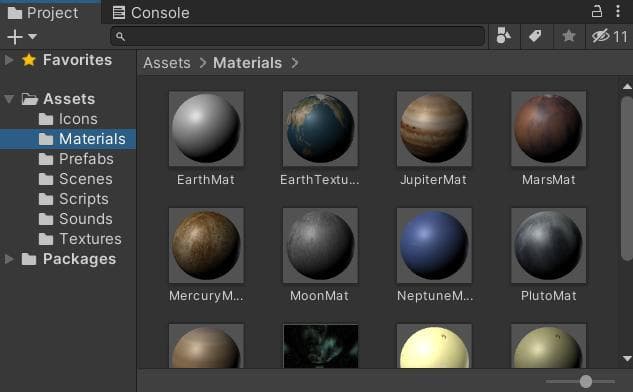This screenshot has width=633, height=392.
Task: Click the plus create asset button
Action: (x=15, y=37)
